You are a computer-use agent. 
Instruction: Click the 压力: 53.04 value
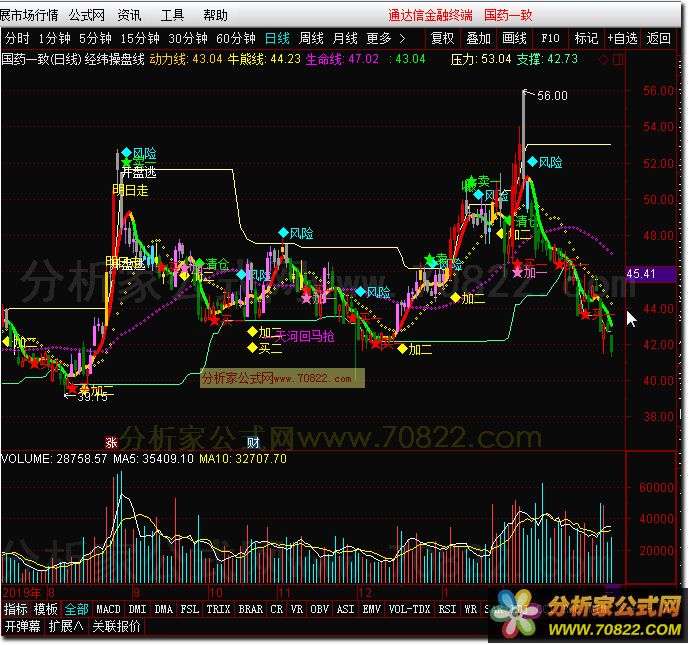(481, 59)
